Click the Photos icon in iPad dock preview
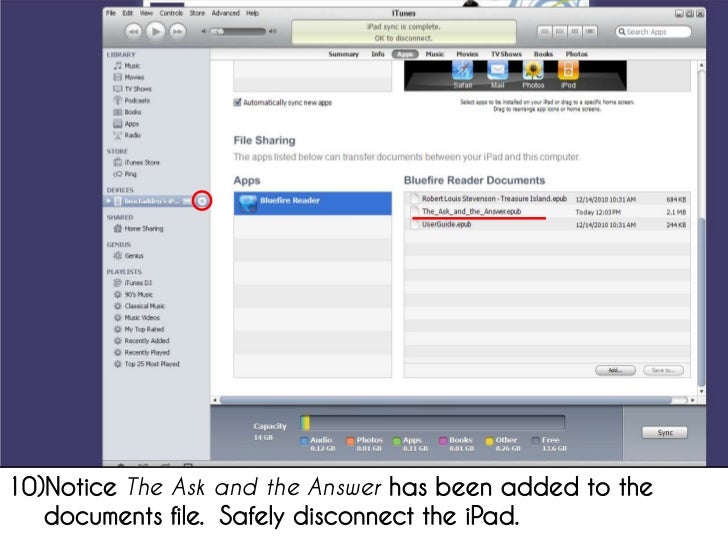This screenshot has height=546, width=728. click(533, 74)
